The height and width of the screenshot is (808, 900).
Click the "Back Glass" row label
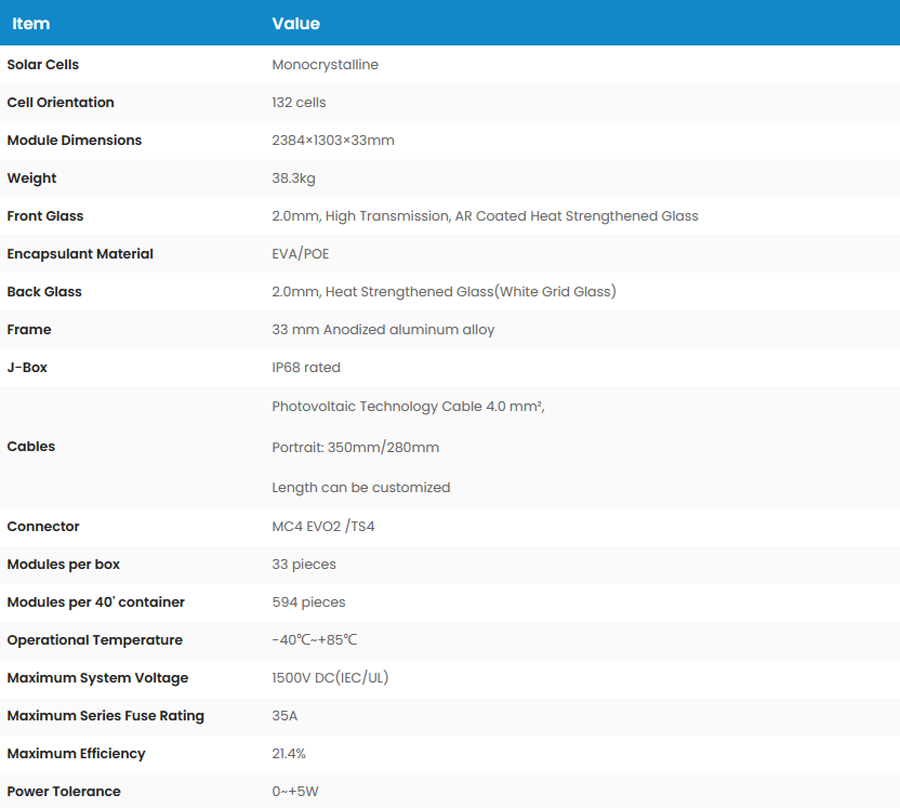pyautogui.click(x=44, y=292)
